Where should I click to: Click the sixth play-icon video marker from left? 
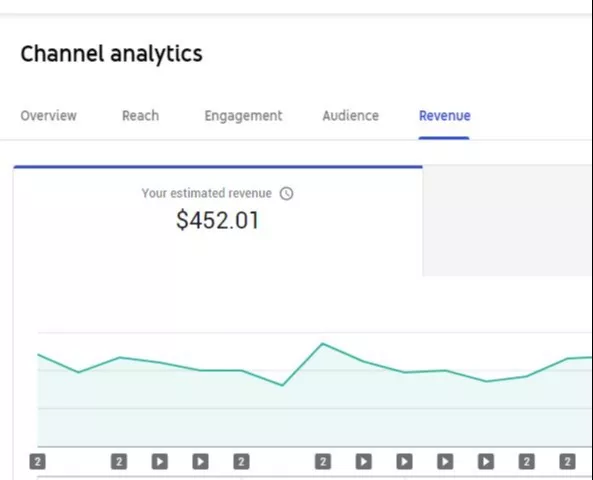486,461
